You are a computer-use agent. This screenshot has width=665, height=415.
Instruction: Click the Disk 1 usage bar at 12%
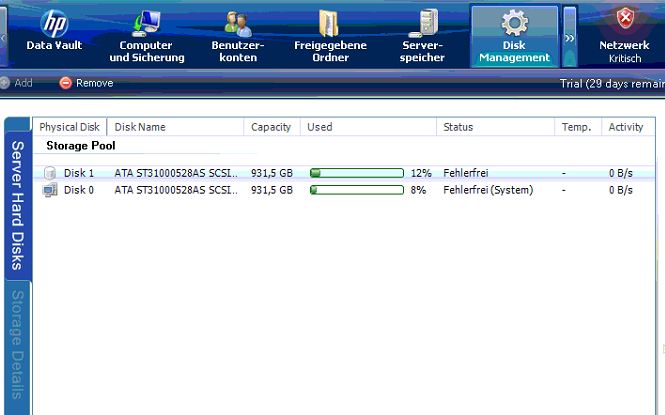pos(357,173)
